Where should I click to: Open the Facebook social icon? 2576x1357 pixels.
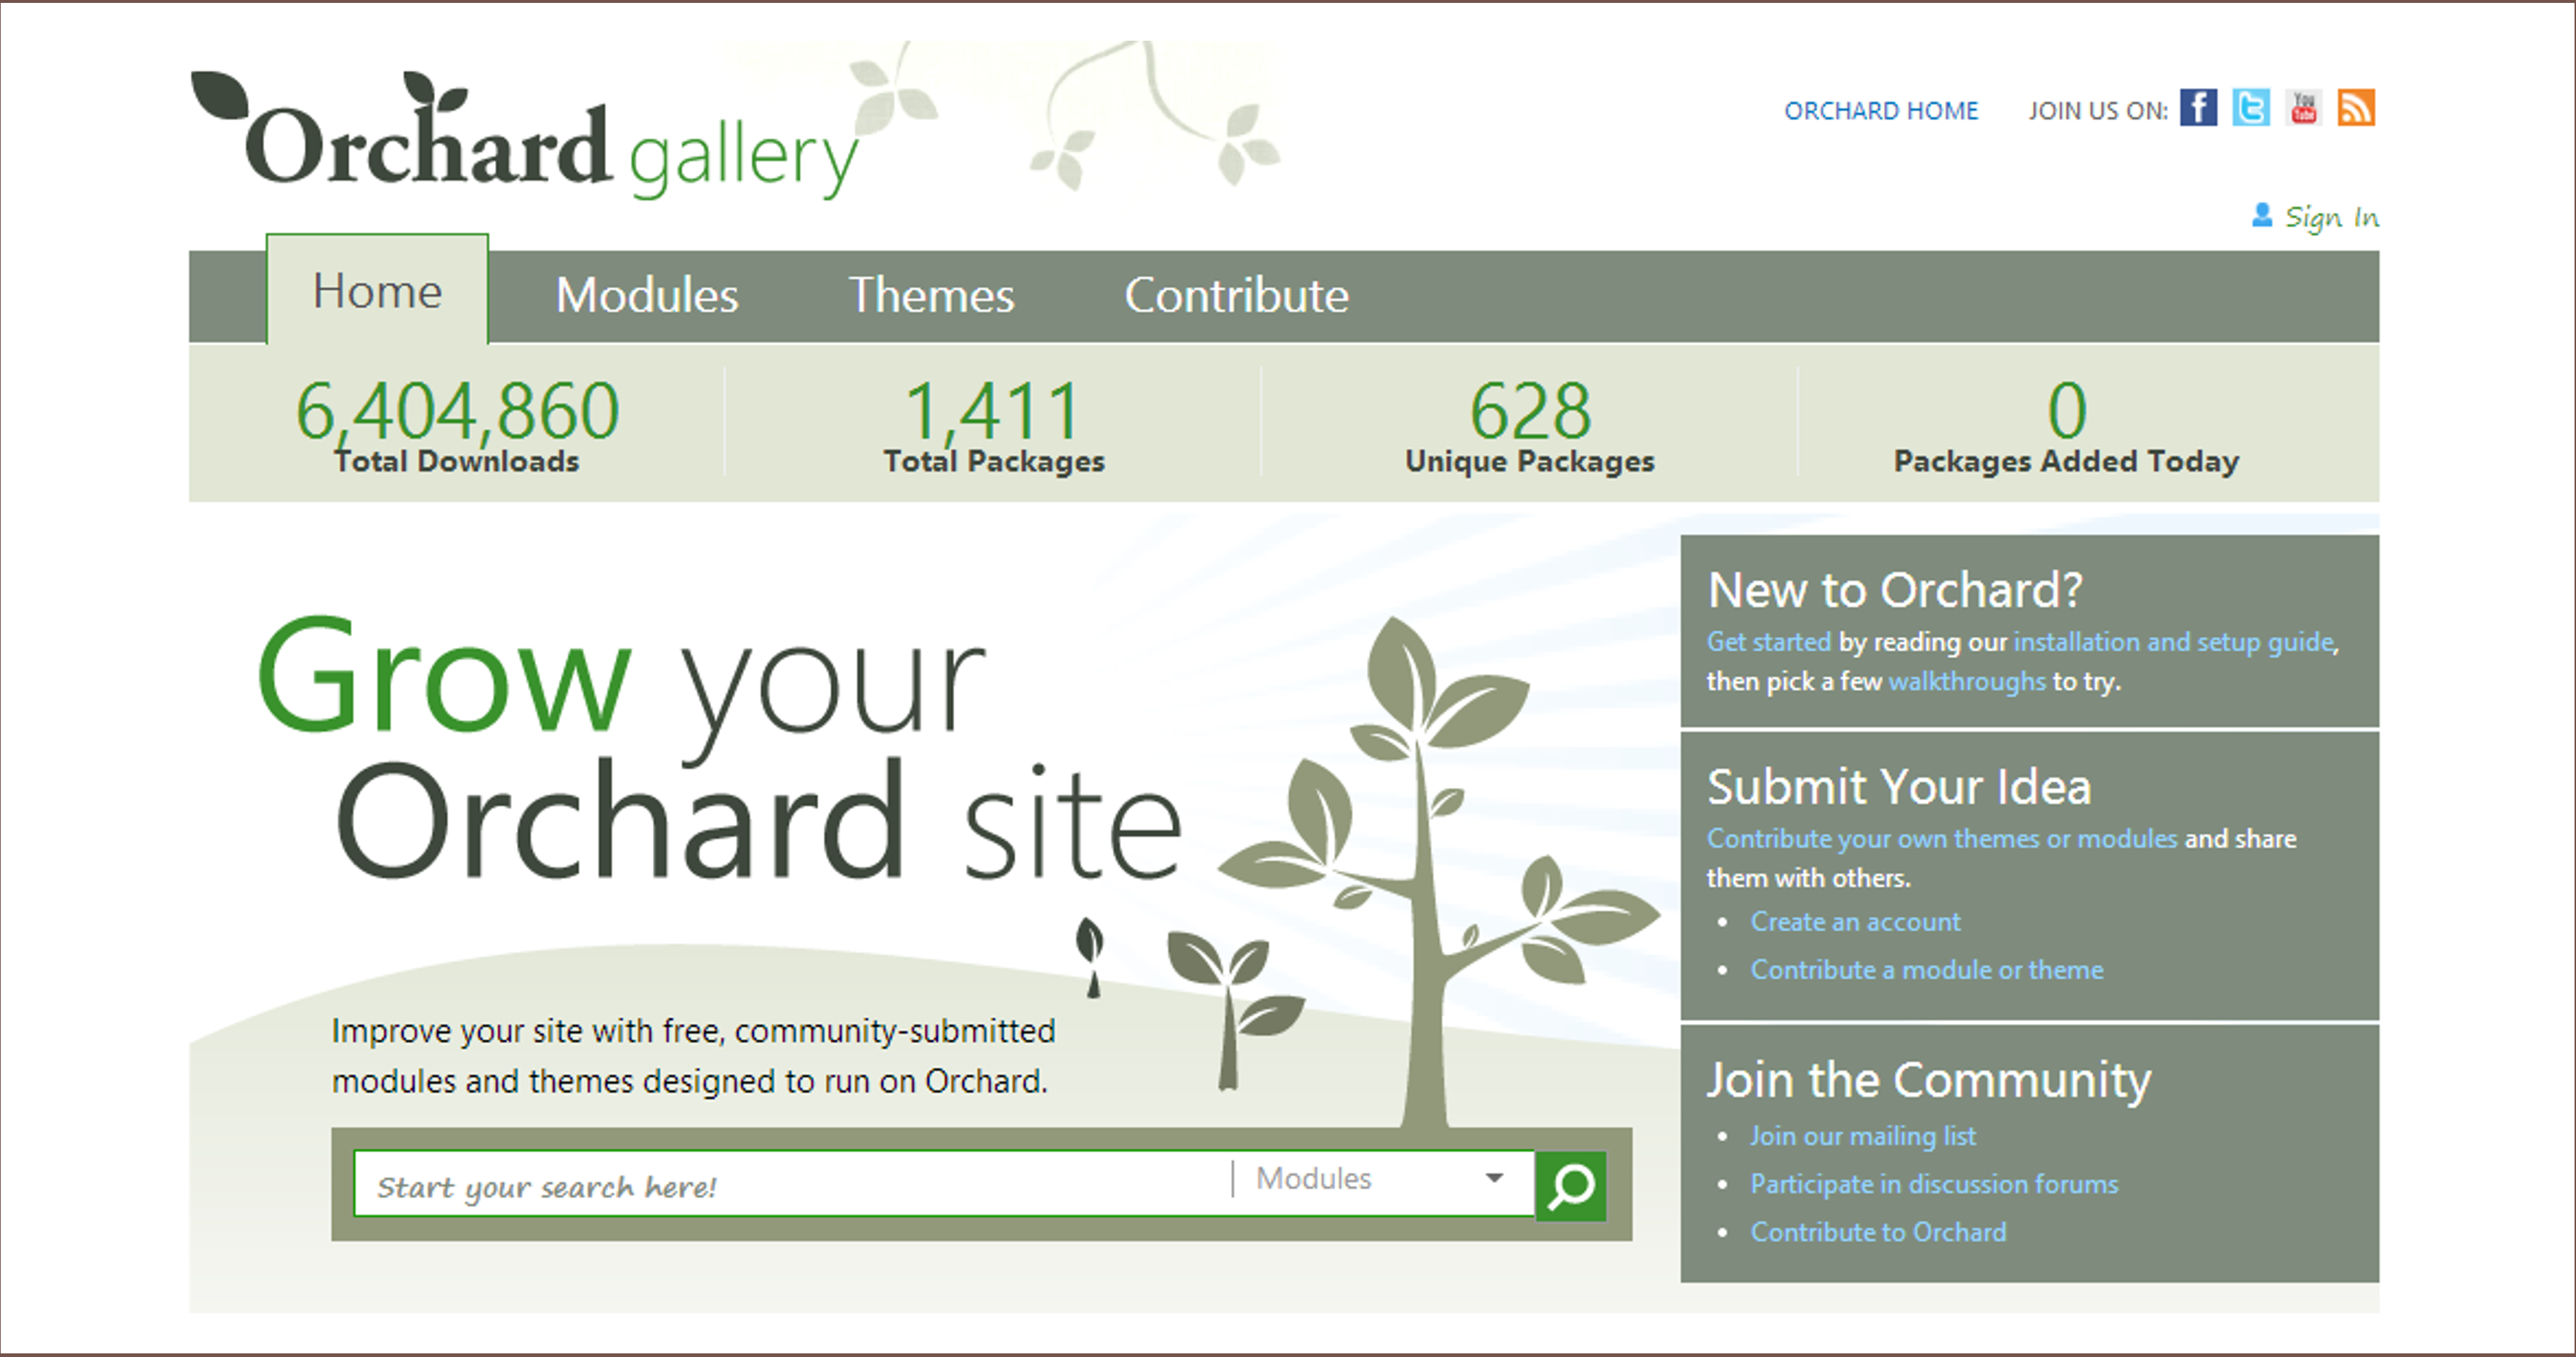click(x=2198, y=108)
